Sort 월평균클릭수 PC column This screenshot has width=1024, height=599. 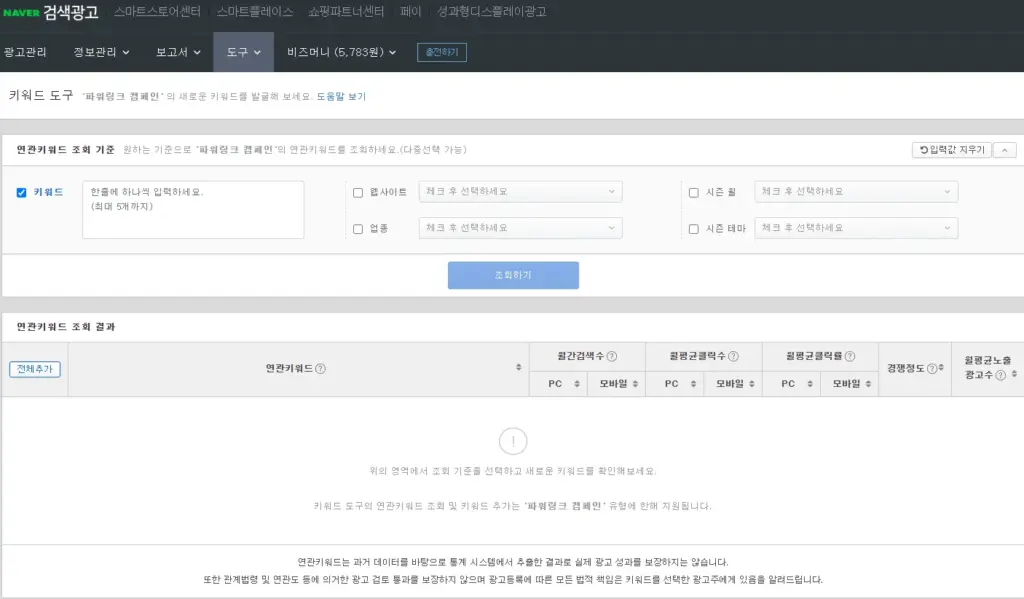693,383
